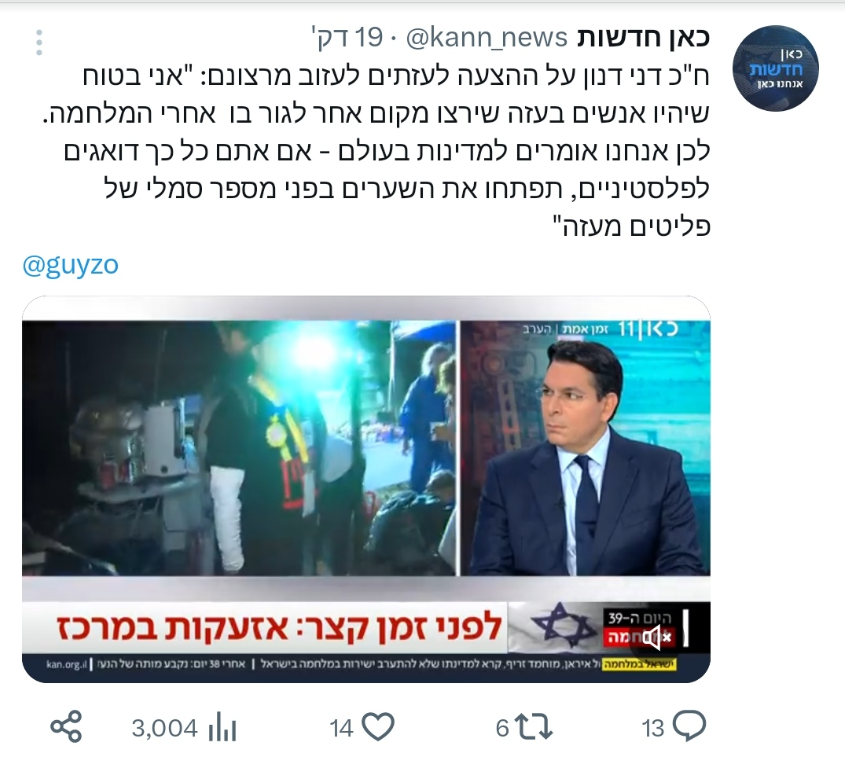Click the כאן 11 logo in video
The height and width of the screenshot is (766, 845).
tap(648, 328)
